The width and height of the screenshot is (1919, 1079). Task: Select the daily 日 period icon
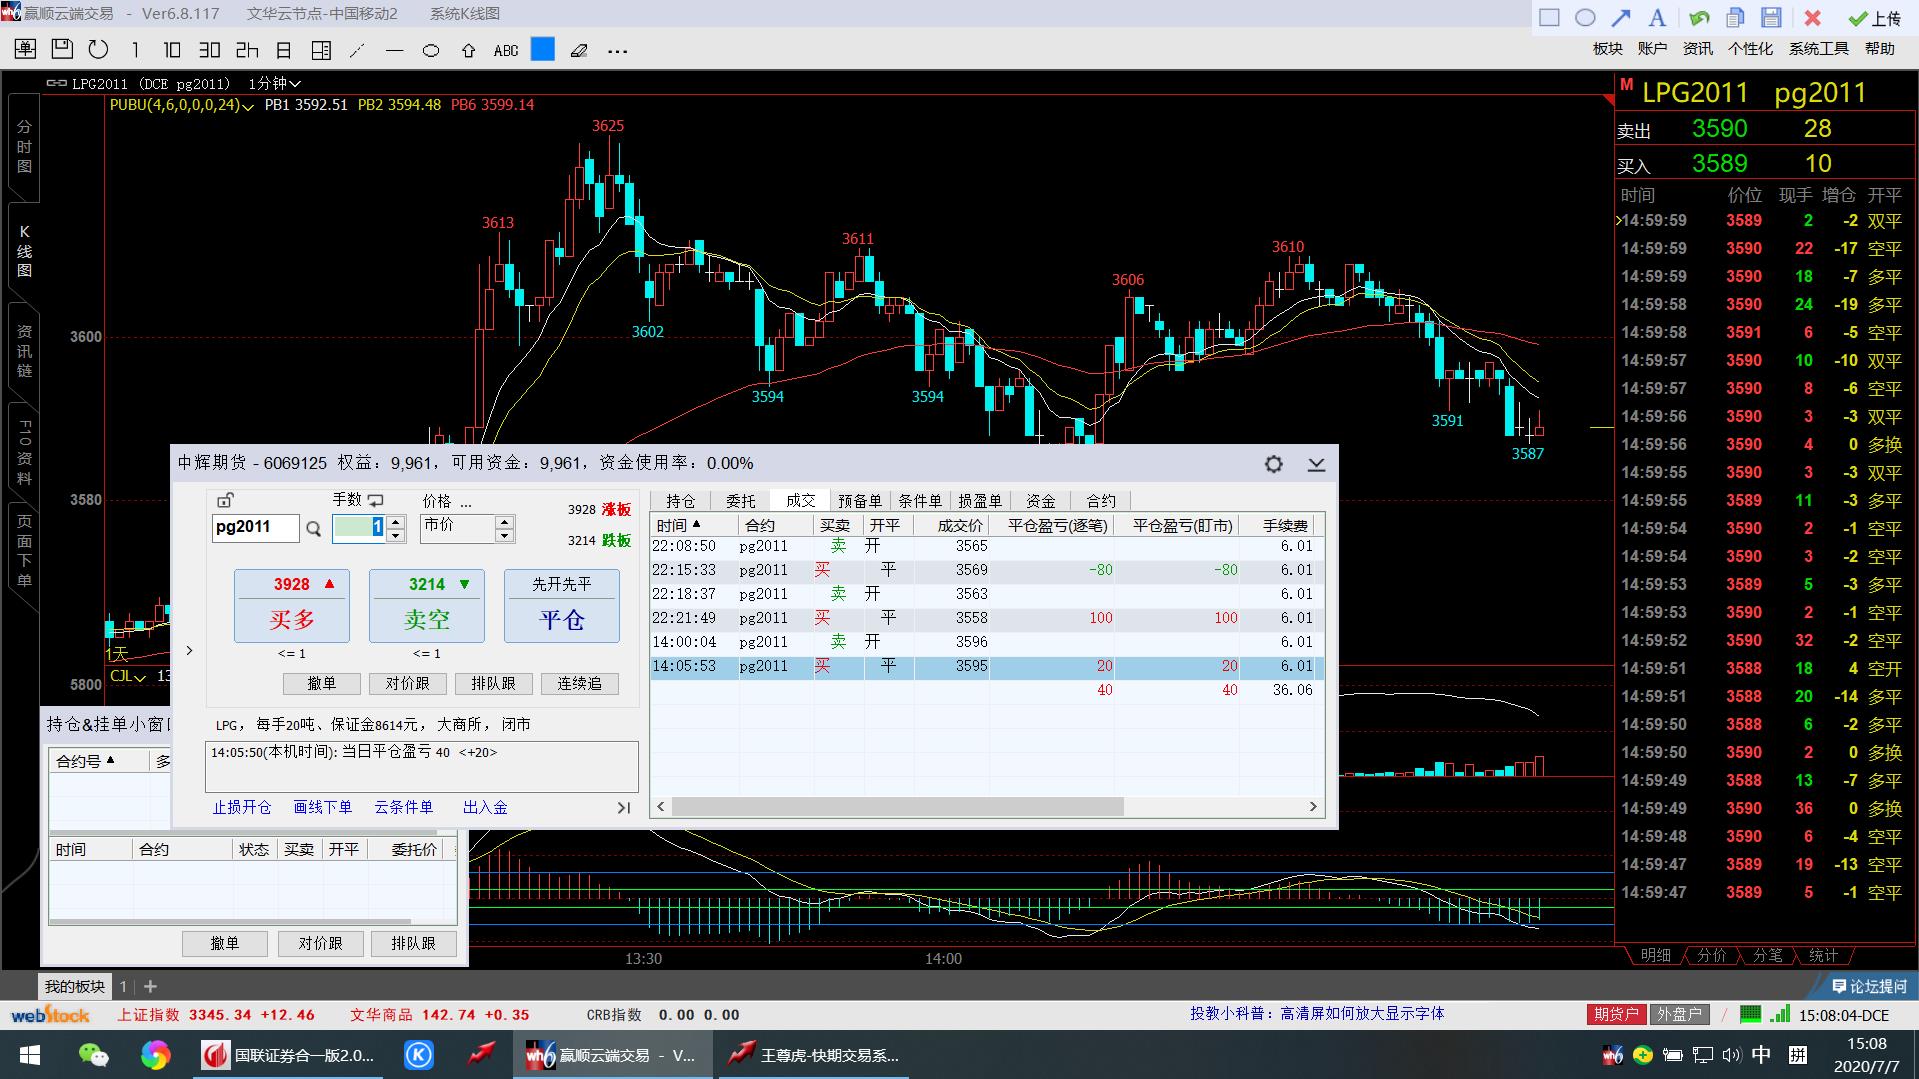tap(284, 49)
